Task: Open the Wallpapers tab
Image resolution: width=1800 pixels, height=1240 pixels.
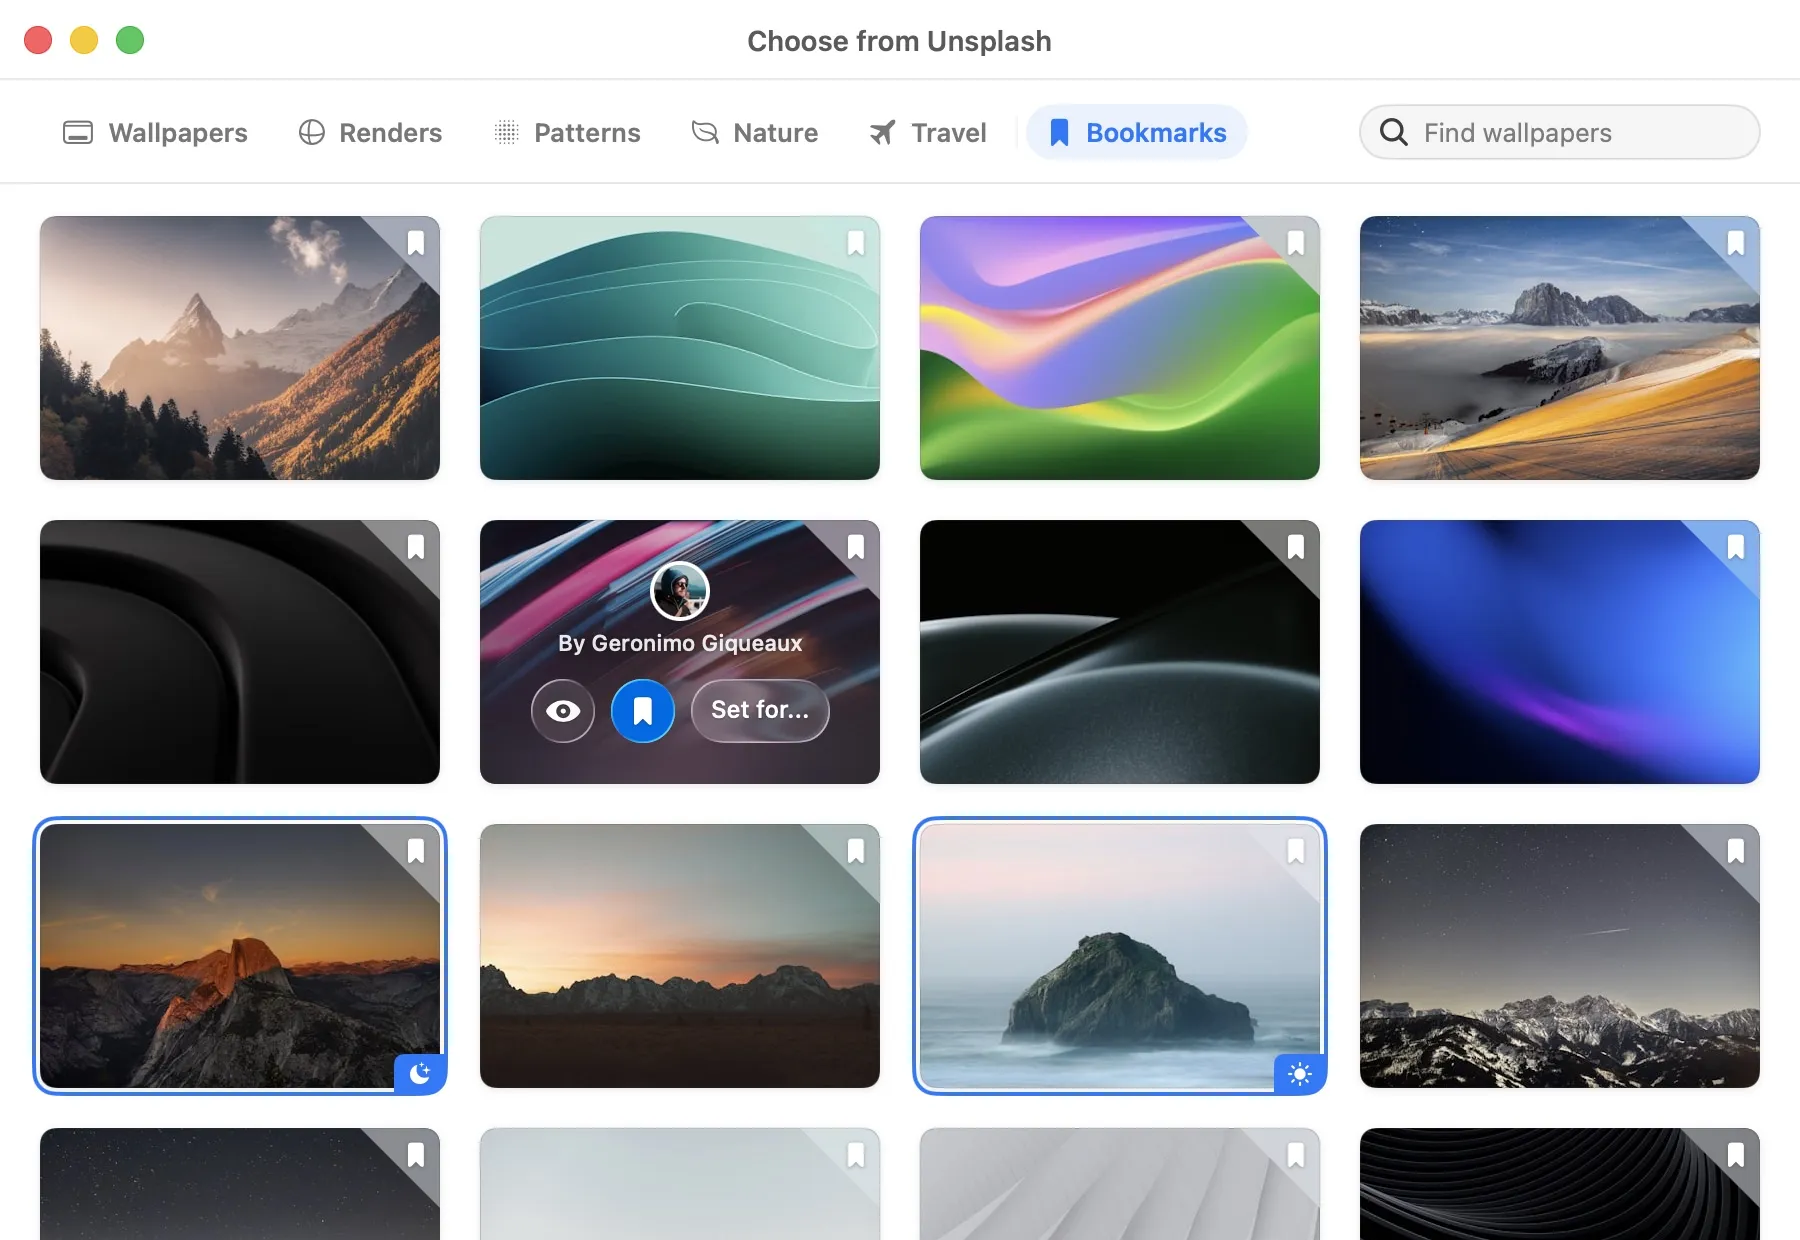Action: point(155,133)
